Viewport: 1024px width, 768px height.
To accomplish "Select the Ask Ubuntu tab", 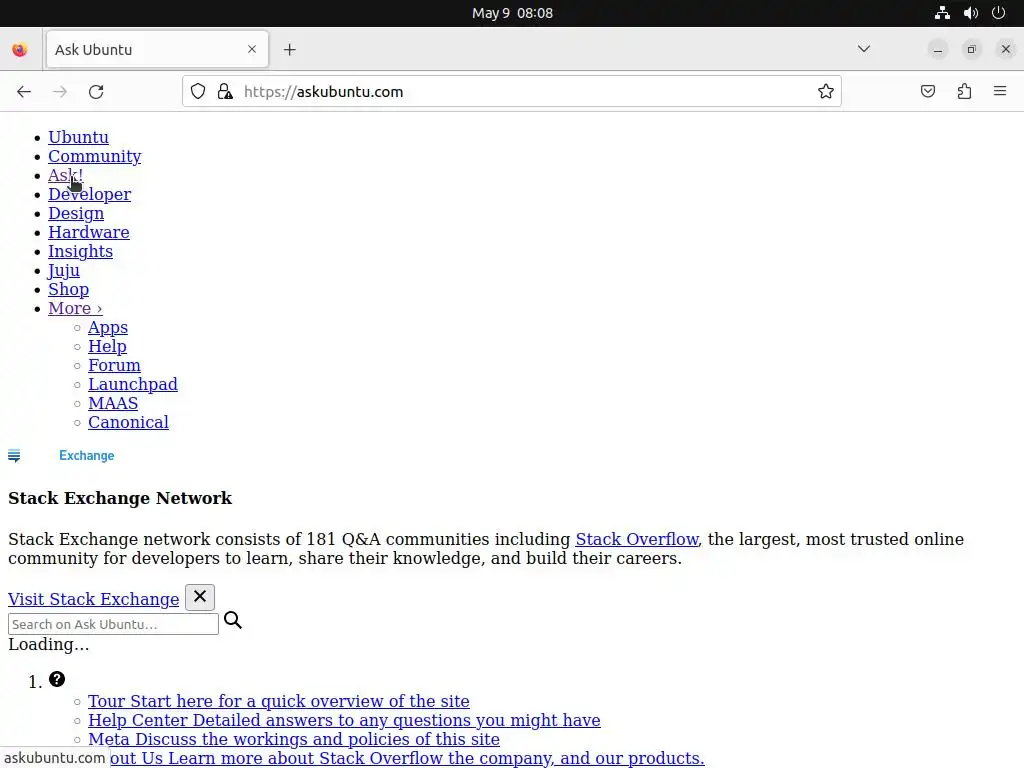I will pyautogui.click(x=157, y=50).
